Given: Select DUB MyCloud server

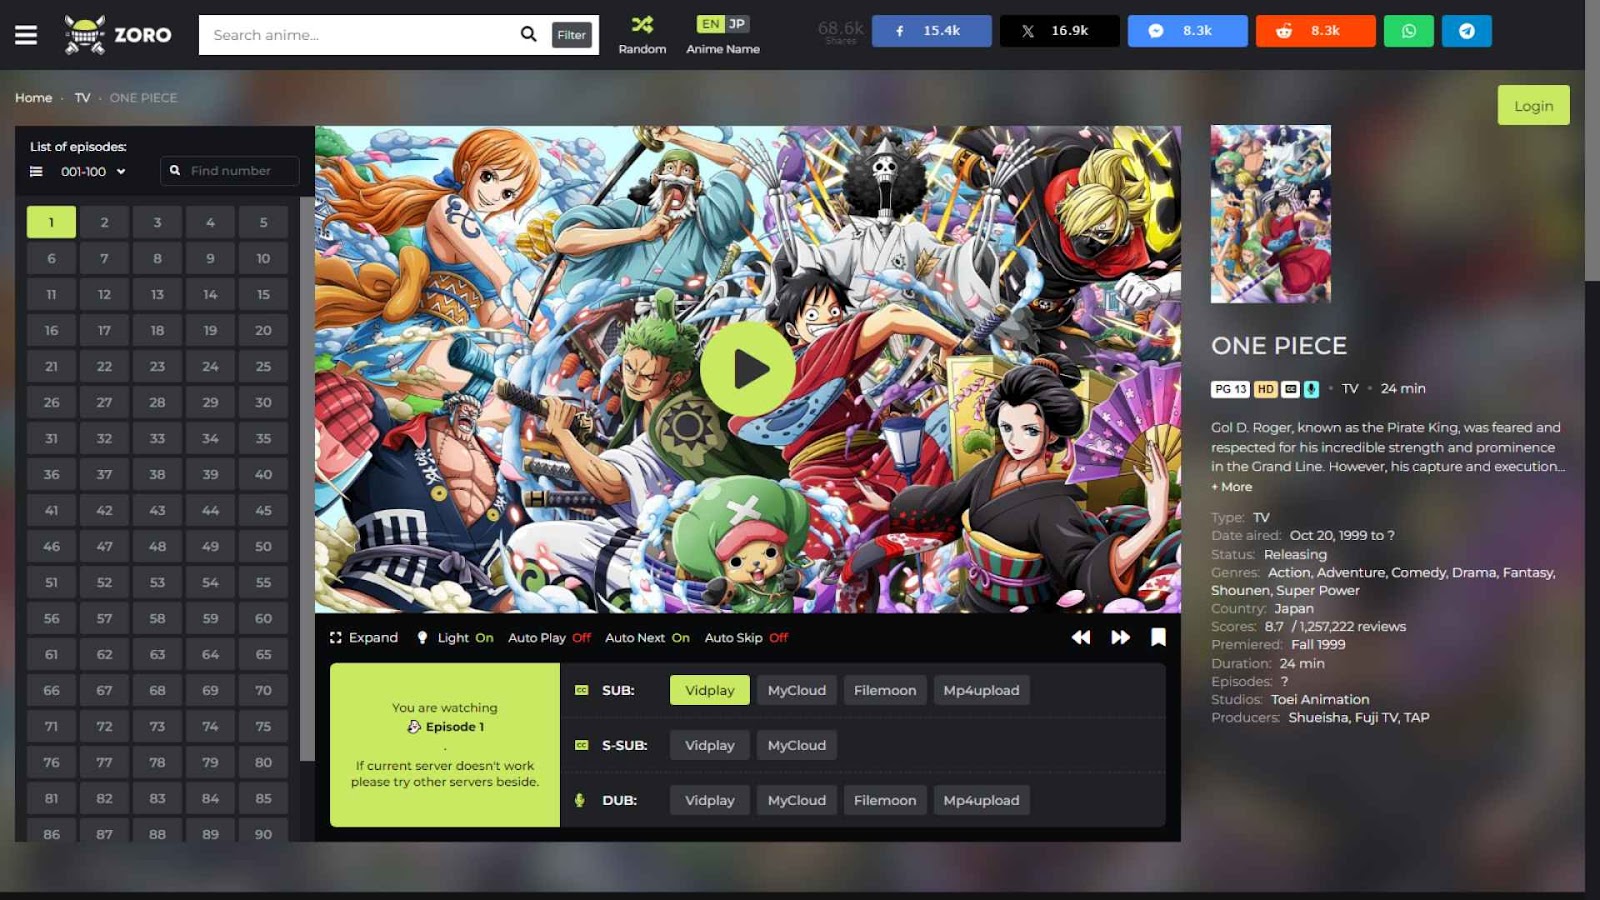Looking at the screenshot, I should tap(797, 800).
